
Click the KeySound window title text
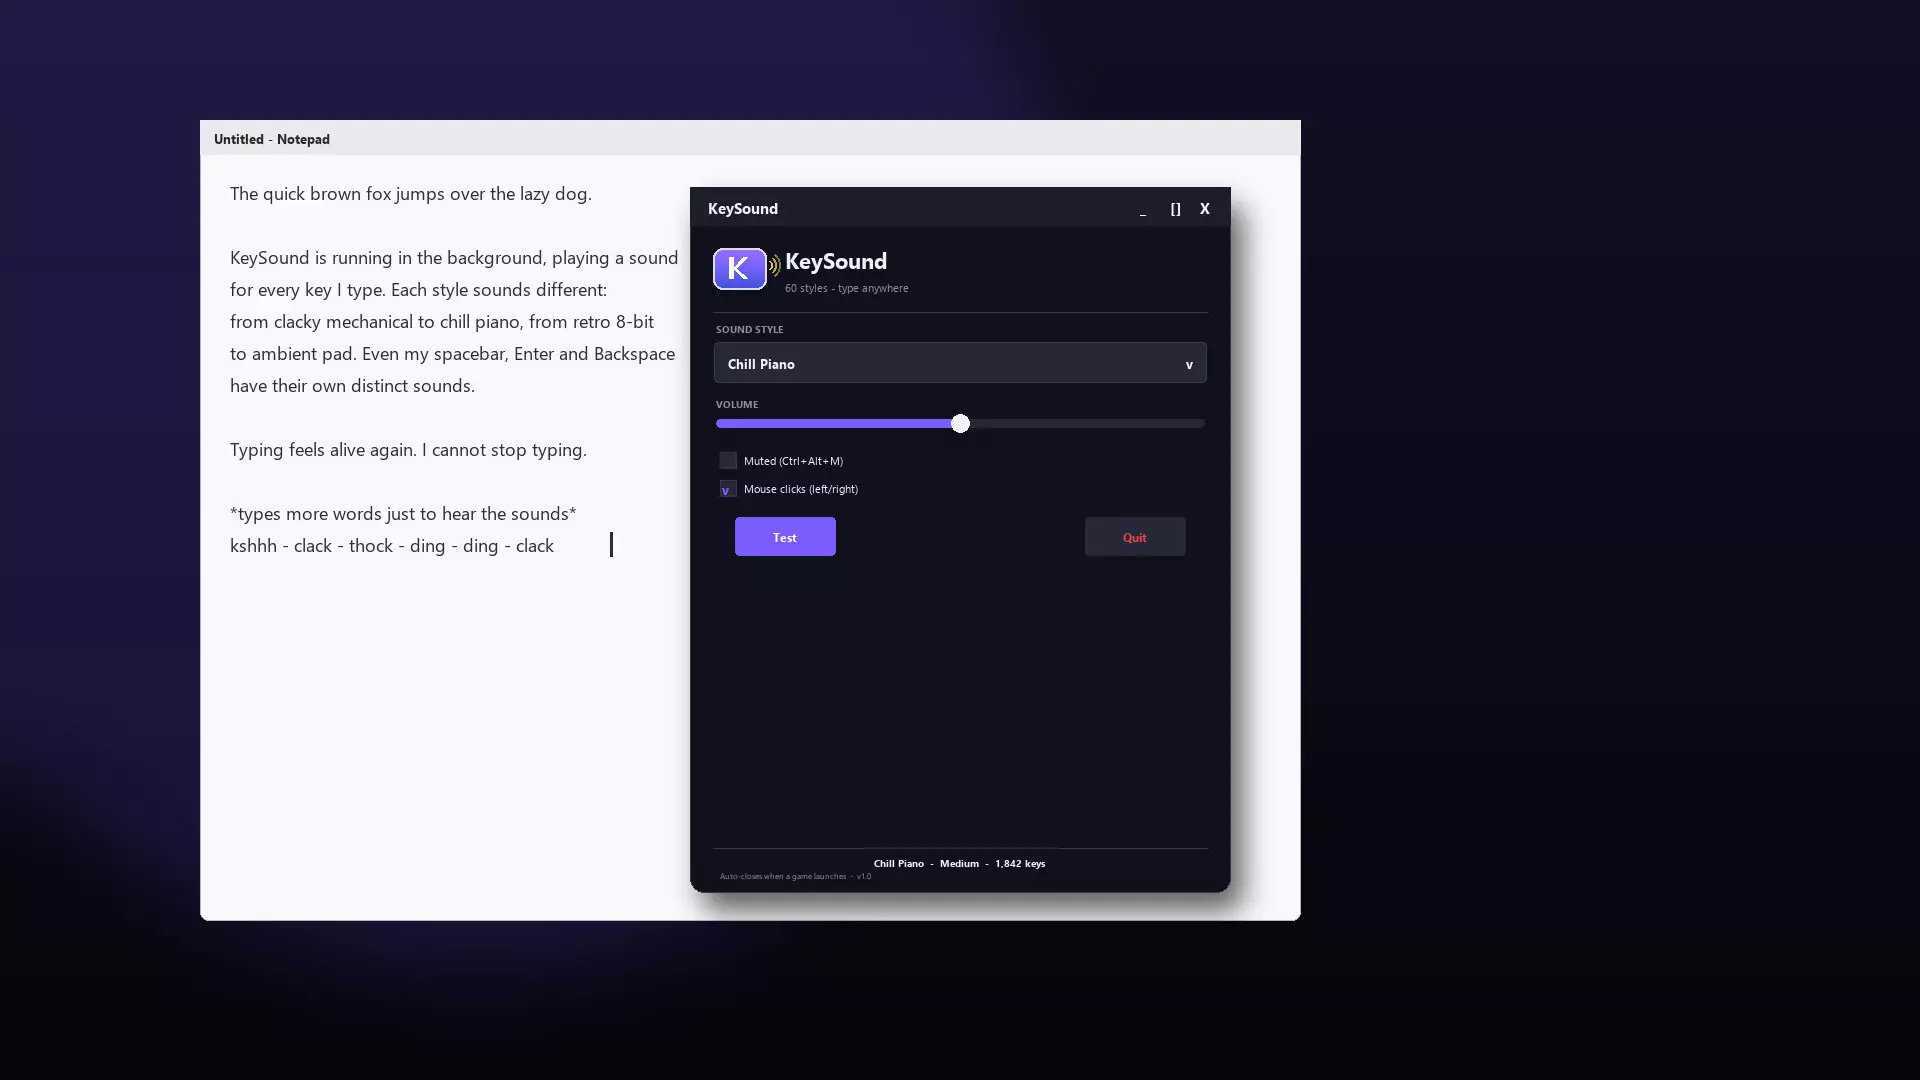click(x=743, y=209)
